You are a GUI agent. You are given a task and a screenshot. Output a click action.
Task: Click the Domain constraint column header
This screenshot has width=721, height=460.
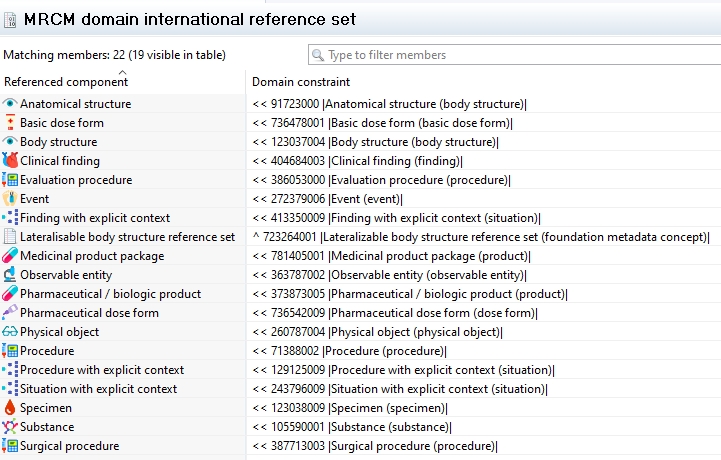300,81
